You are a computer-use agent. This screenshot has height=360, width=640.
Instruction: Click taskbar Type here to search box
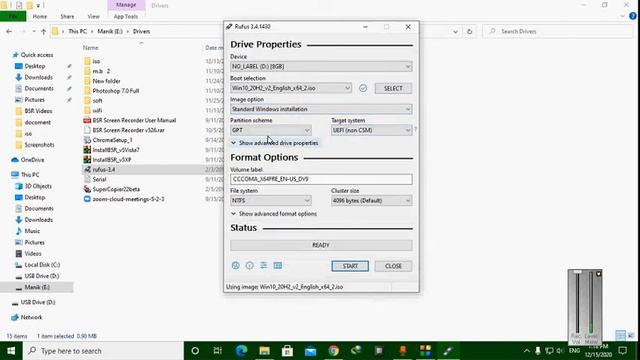point(103,351)
